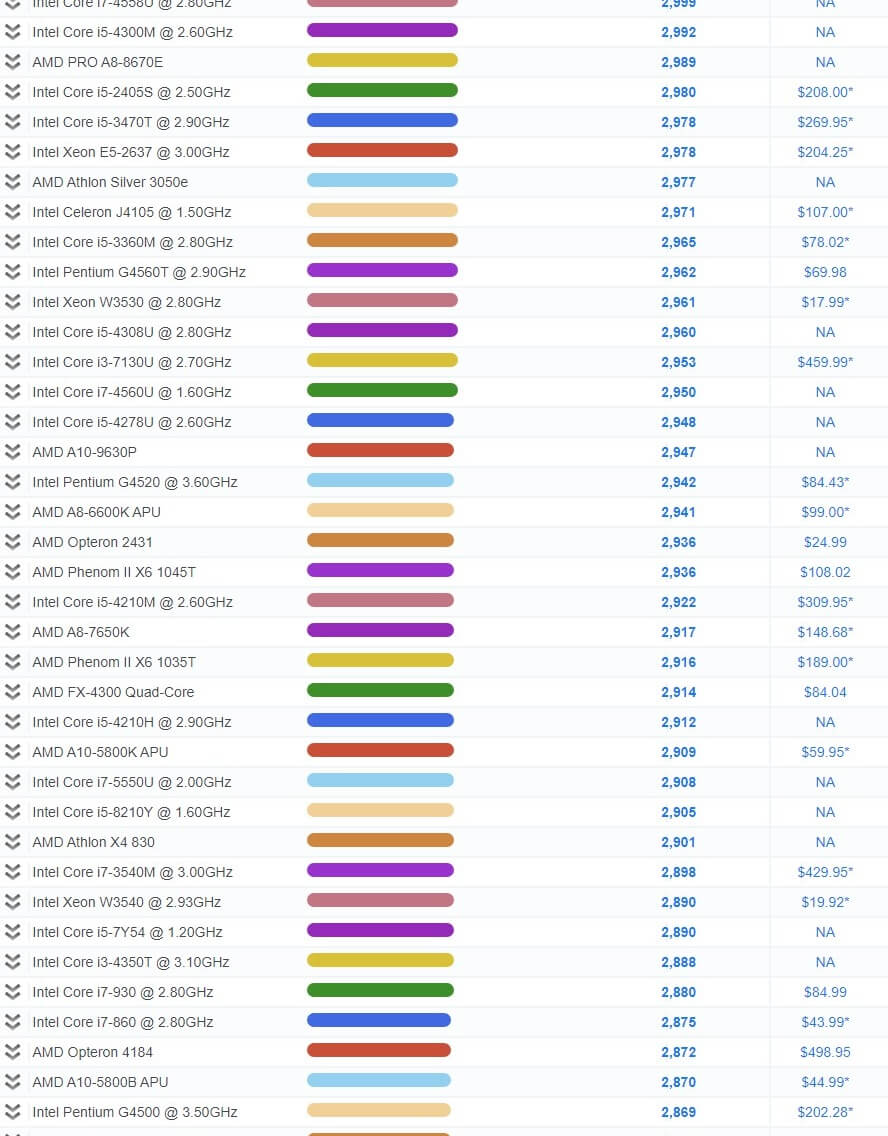Image resolution: width=888 pixels, height=1136 pixels.
Task: Click score 2,947 for AMD A10-9630P
Action: 678,452
